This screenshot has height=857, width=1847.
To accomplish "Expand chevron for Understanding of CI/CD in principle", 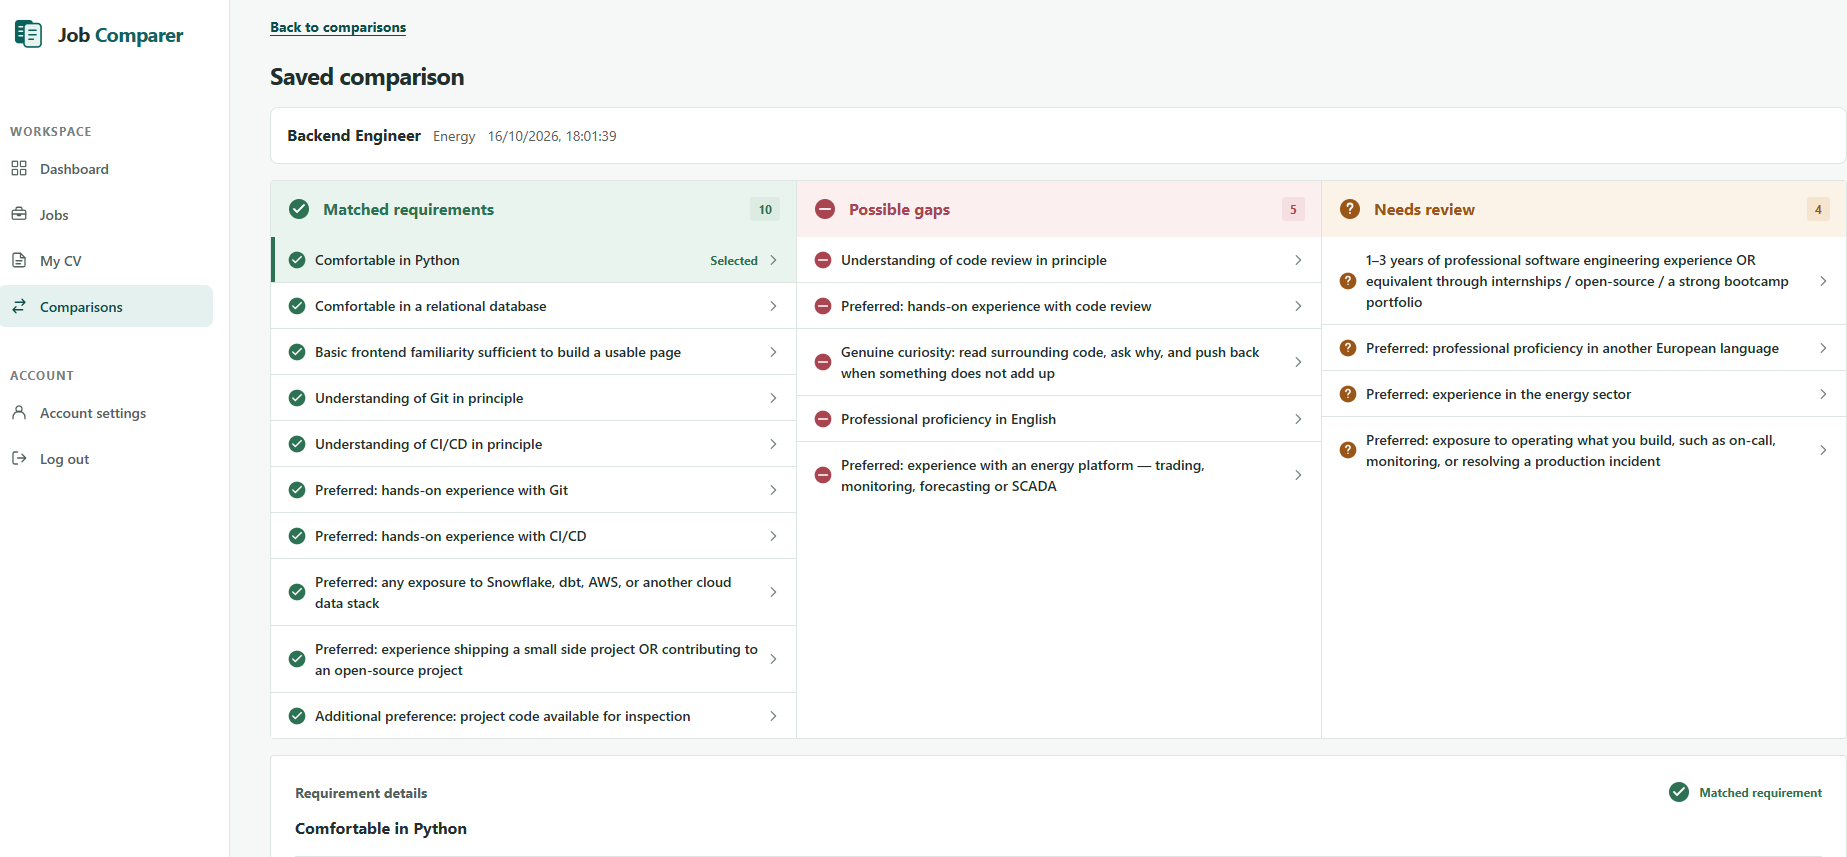I will click(x=773, y=444).
